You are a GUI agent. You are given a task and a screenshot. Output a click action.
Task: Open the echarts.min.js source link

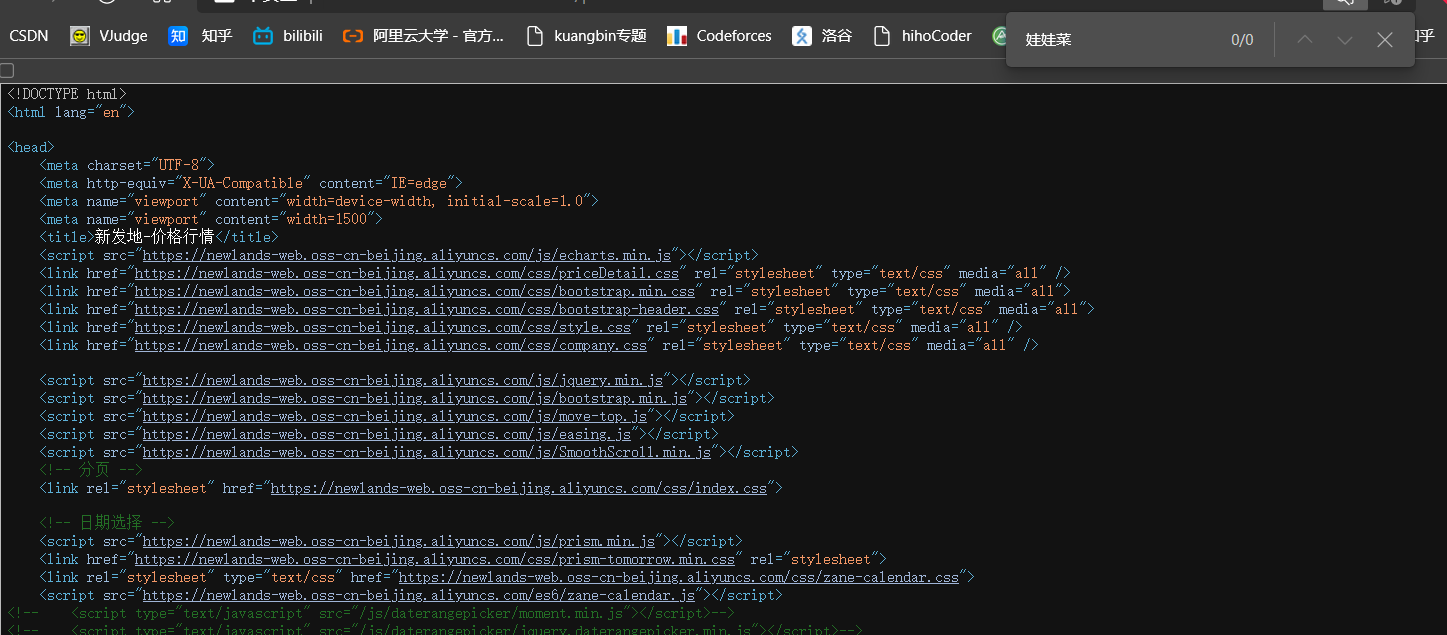point(407,255)
